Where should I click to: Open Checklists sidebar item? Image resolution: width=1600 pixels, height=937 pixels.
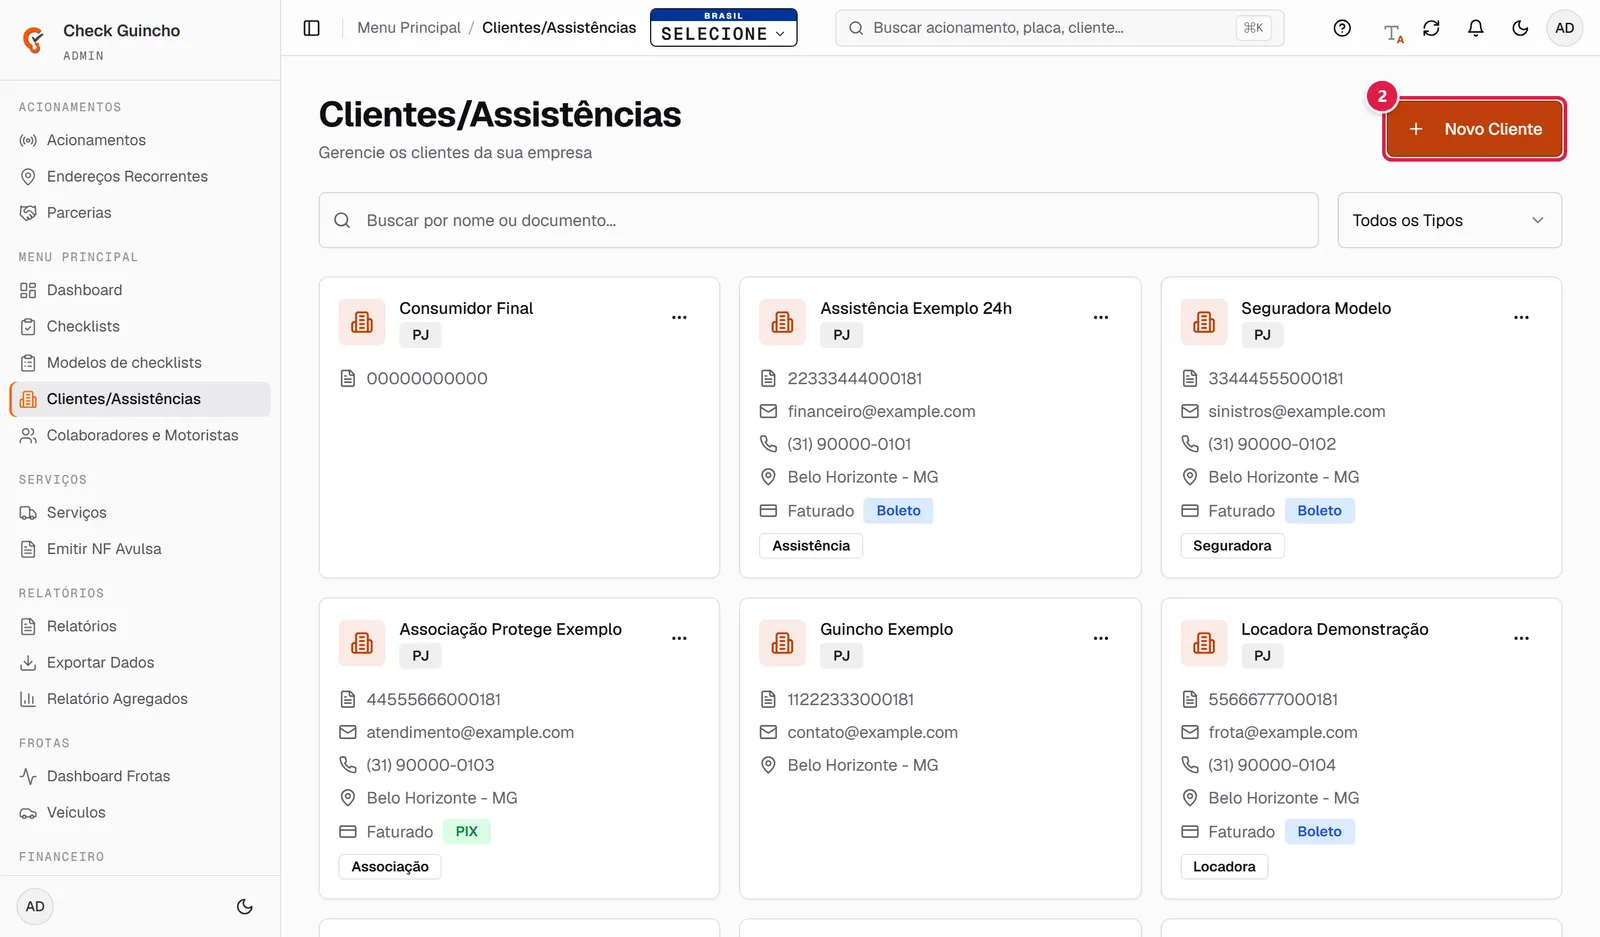tap(140, 326)
